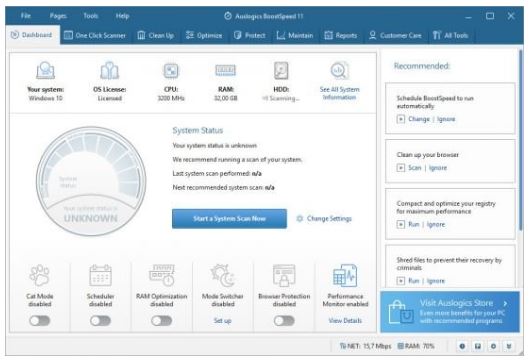Open the Change Settings link

click(x=329, y=219)
